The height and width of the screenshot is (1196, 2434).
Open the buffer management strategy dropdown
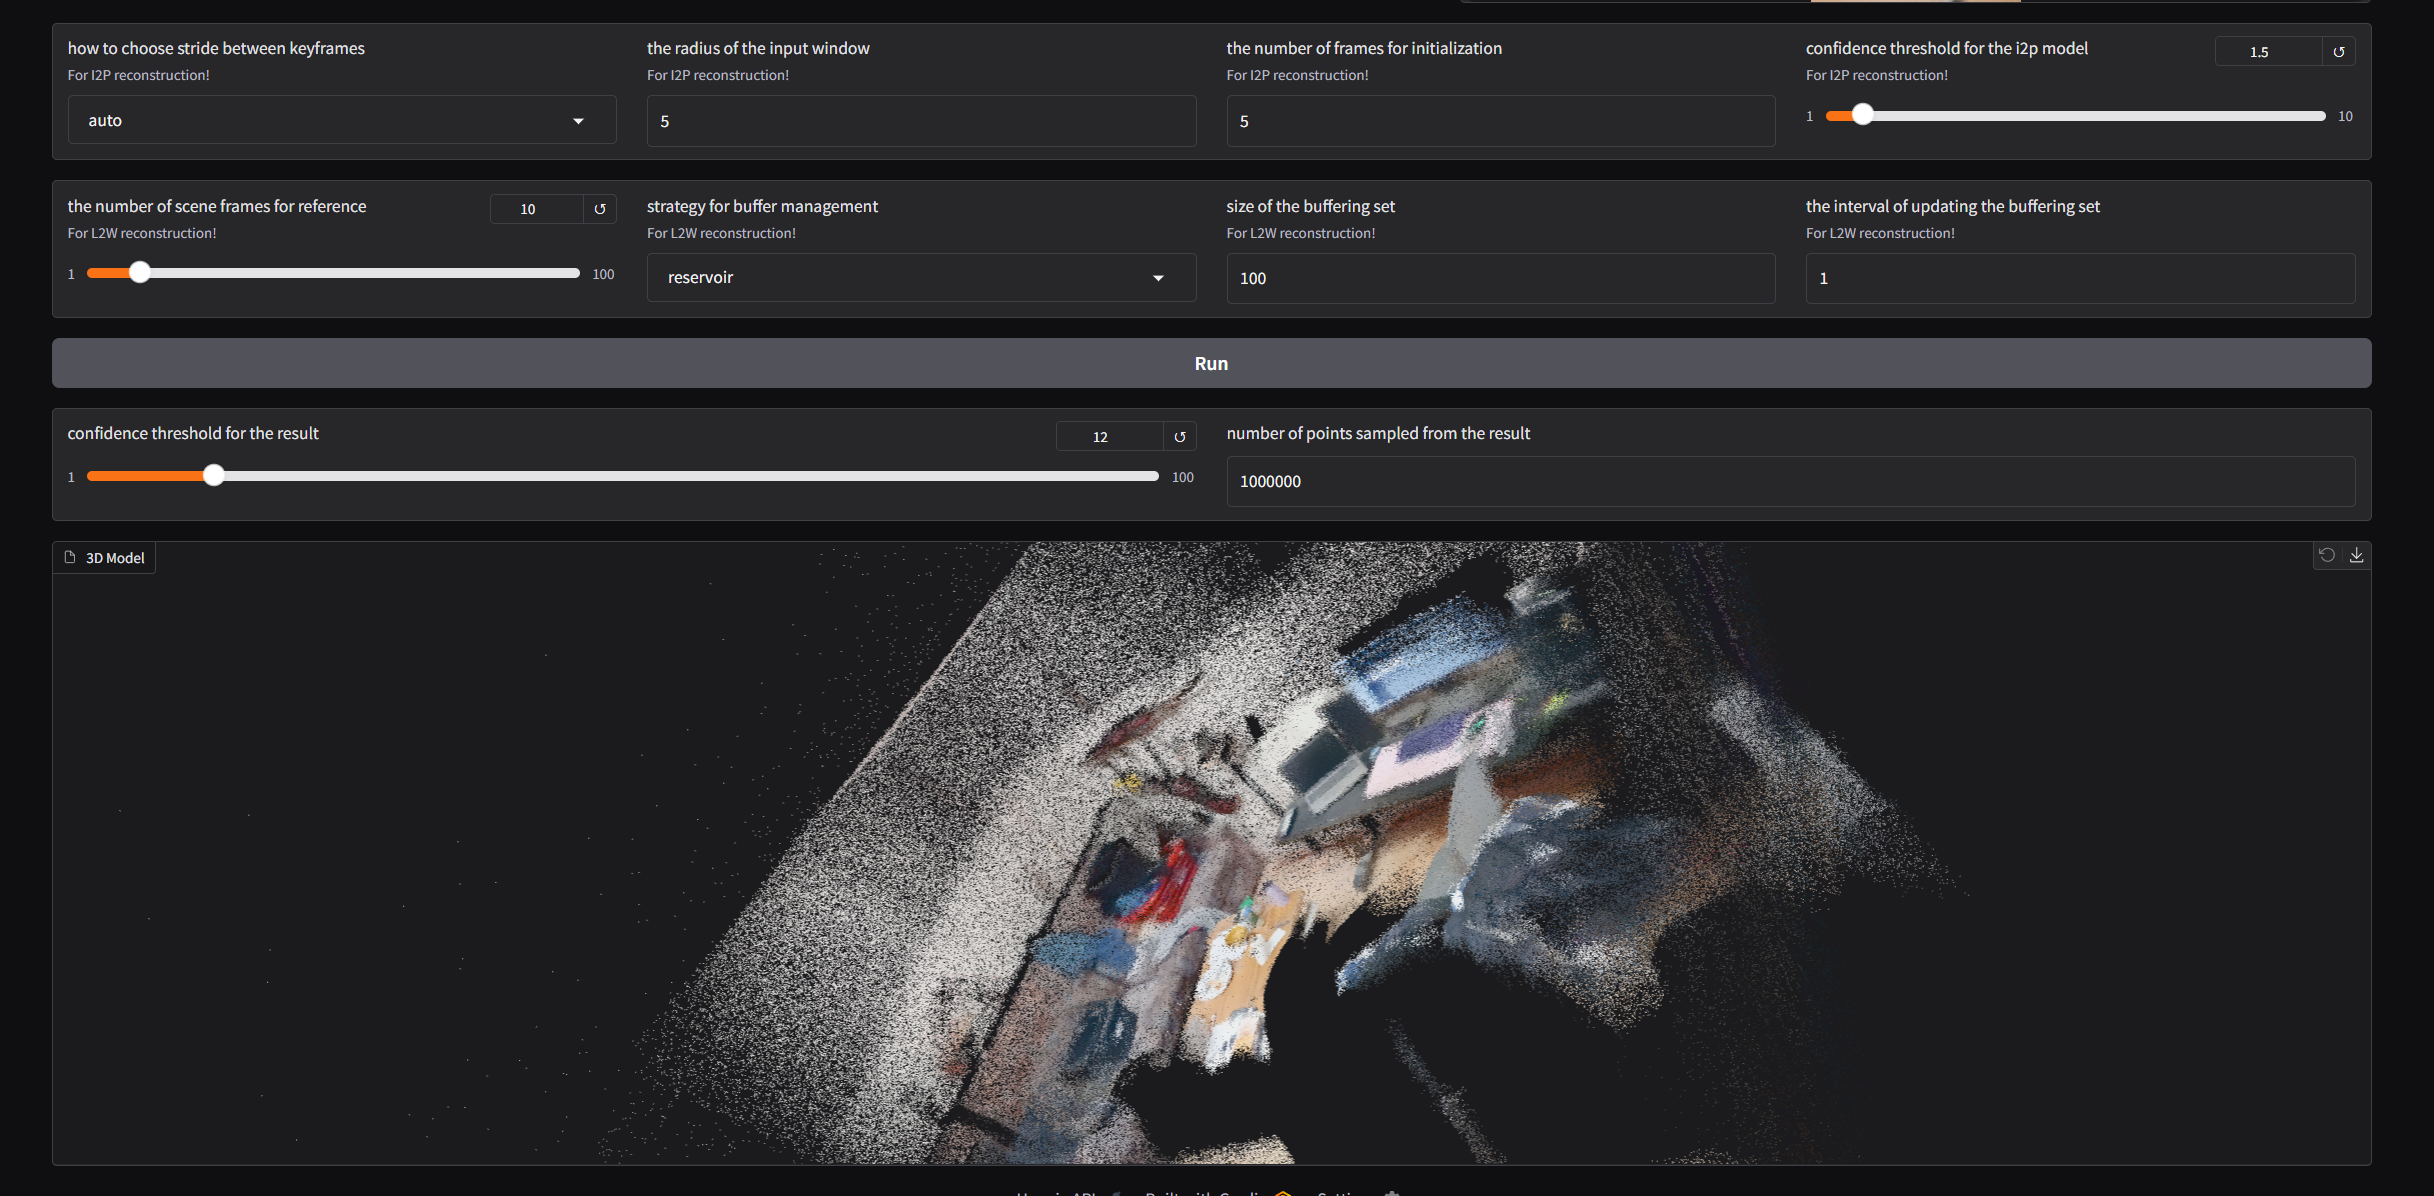921,277
